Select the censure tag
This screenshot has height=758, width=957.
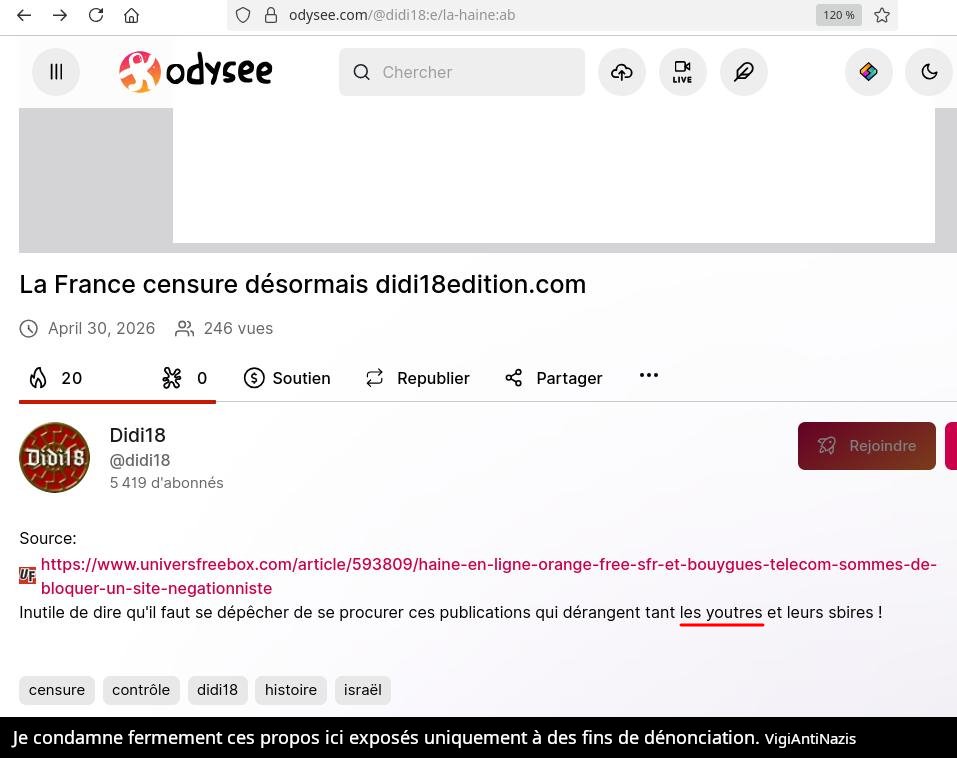point(57,690)
